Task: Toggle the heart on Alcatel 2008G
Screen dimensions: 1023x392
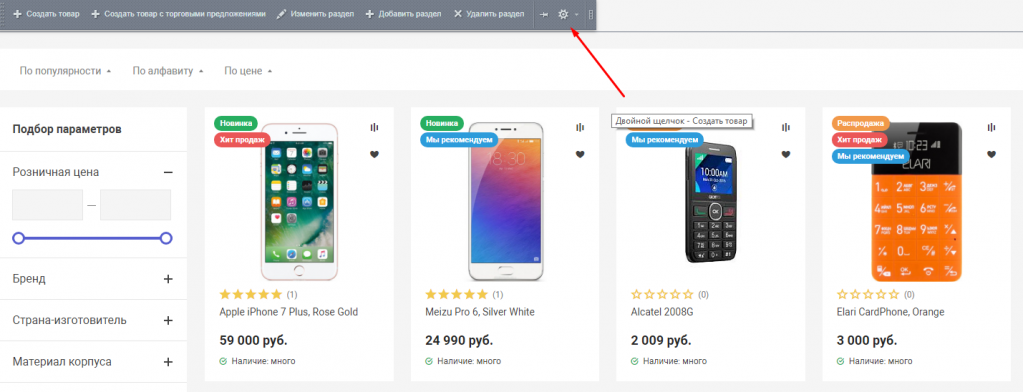Action: (786, 155)
